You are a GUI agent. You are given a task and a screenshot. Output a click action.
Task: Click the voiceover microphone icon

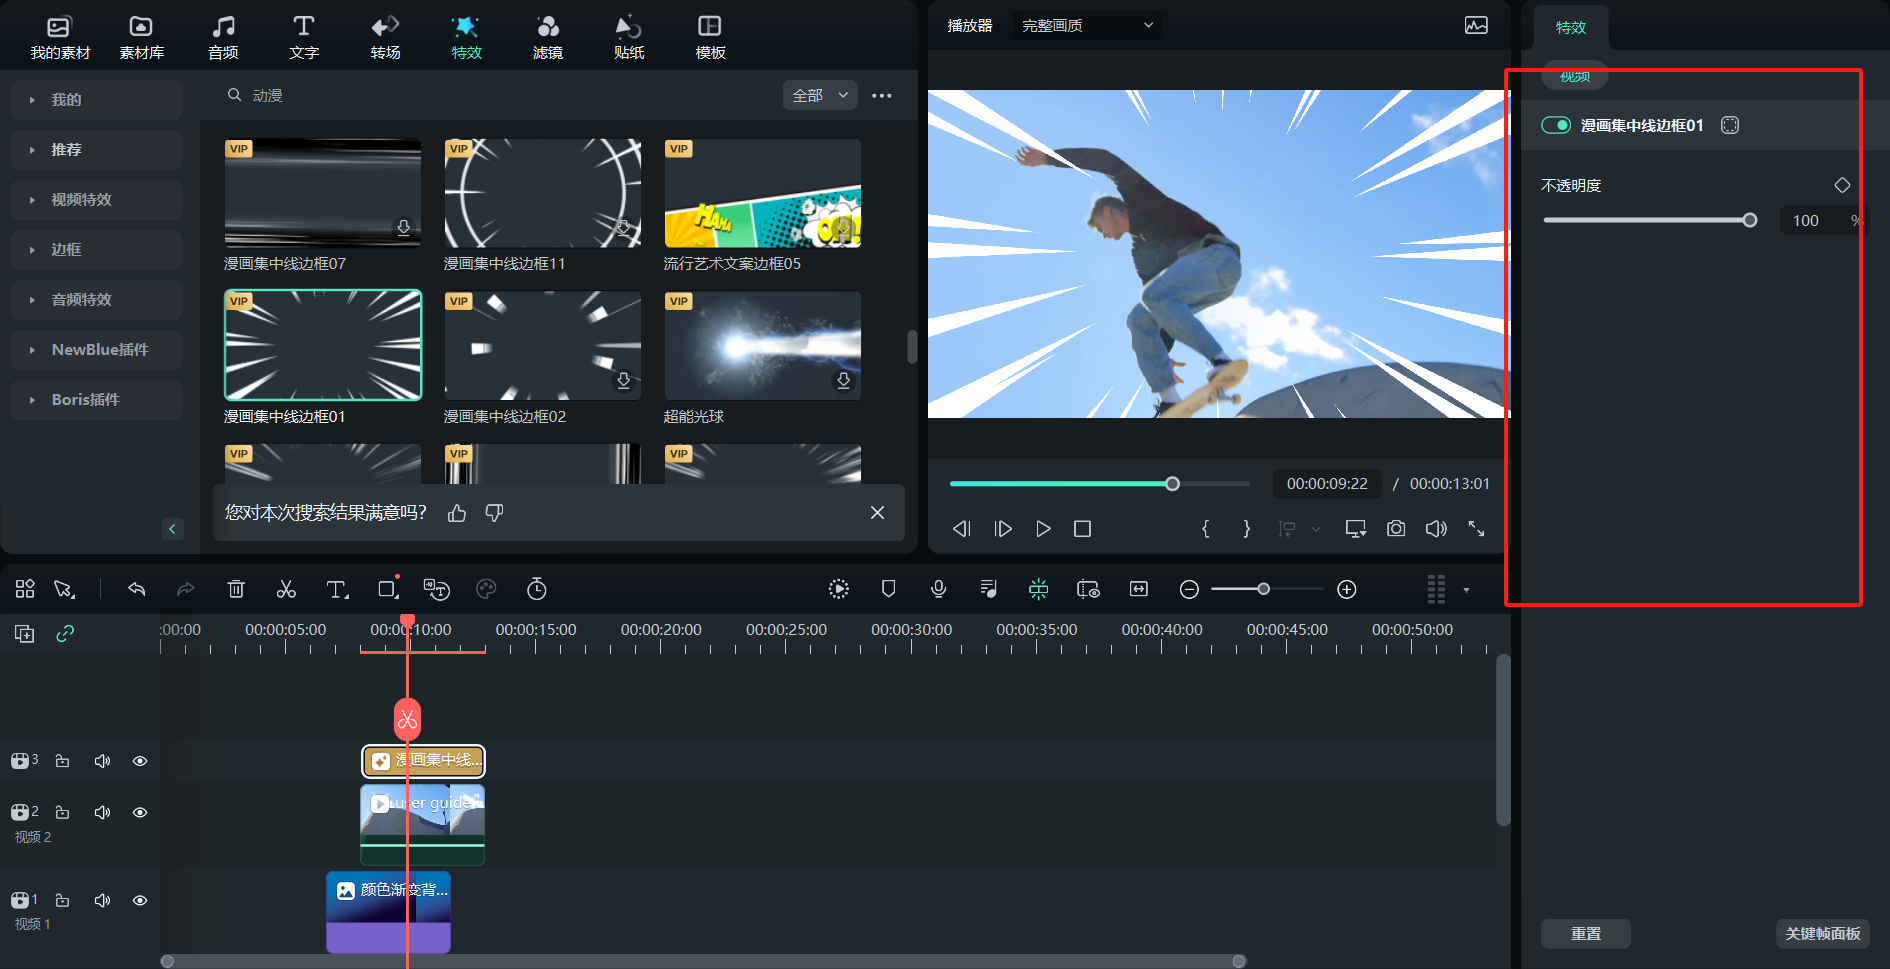point(938,589)
